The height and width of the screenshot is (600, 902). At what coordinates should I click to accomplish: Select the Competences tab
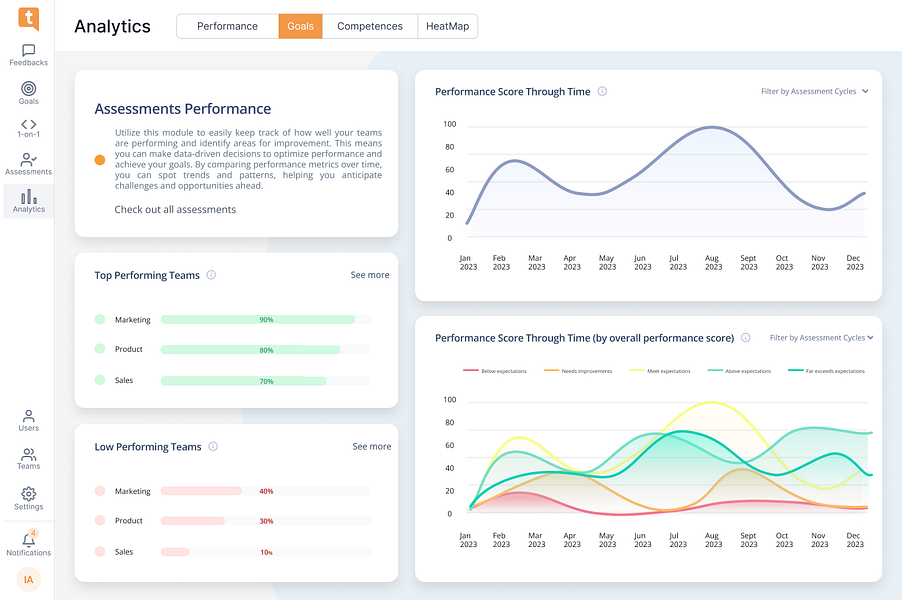click(370, 26)
